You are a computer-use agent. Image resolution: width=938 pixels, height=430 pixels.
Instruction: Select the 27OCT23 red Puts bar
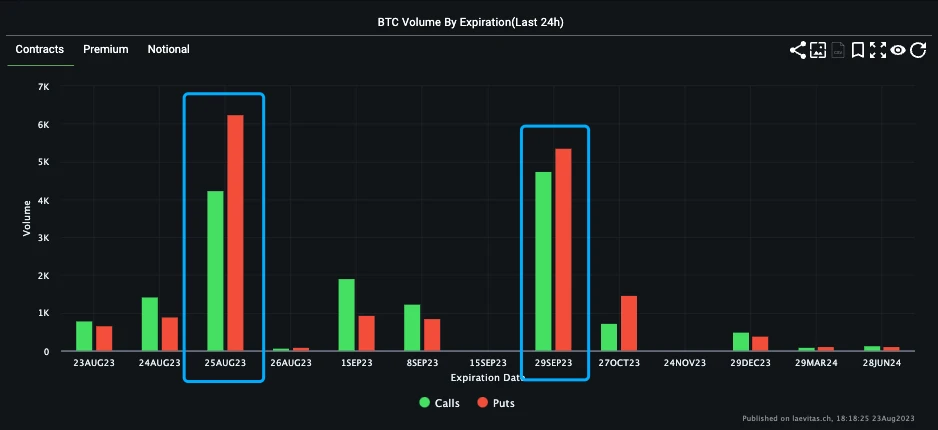pyautogui.click(x=629, y=324)
